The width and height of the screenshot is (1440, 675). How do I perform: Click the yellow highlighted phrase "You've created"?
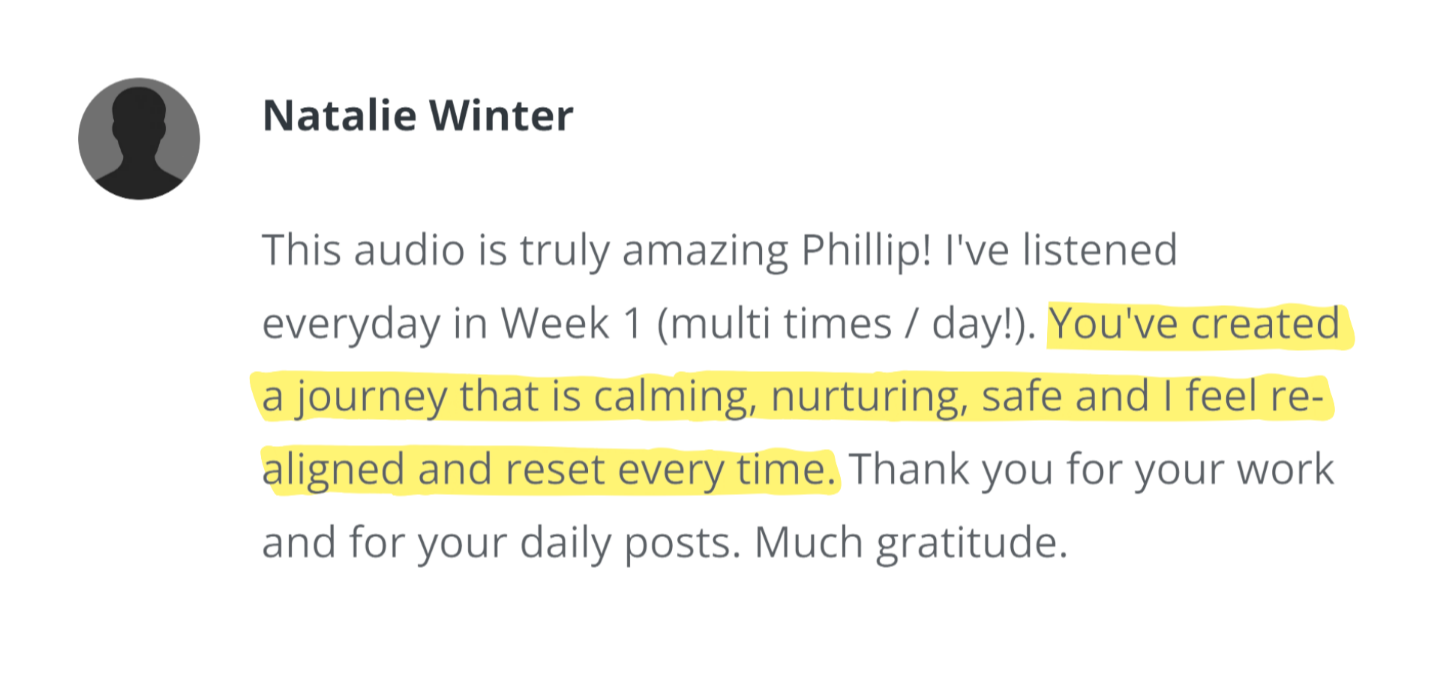1195,324
